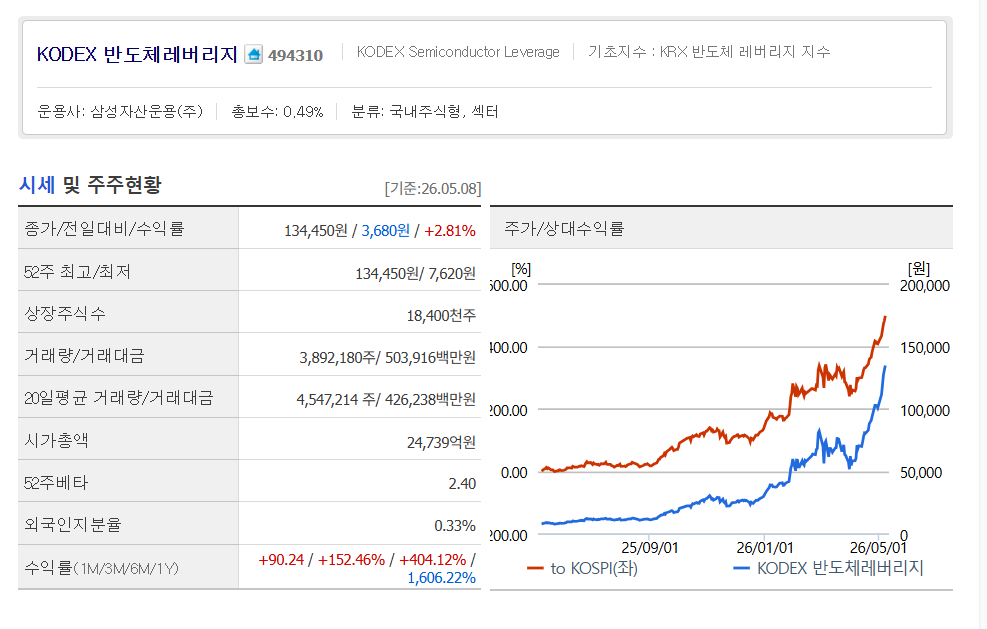Click the date stamp [기준:26.05.08]

click(x=433, y=188)
